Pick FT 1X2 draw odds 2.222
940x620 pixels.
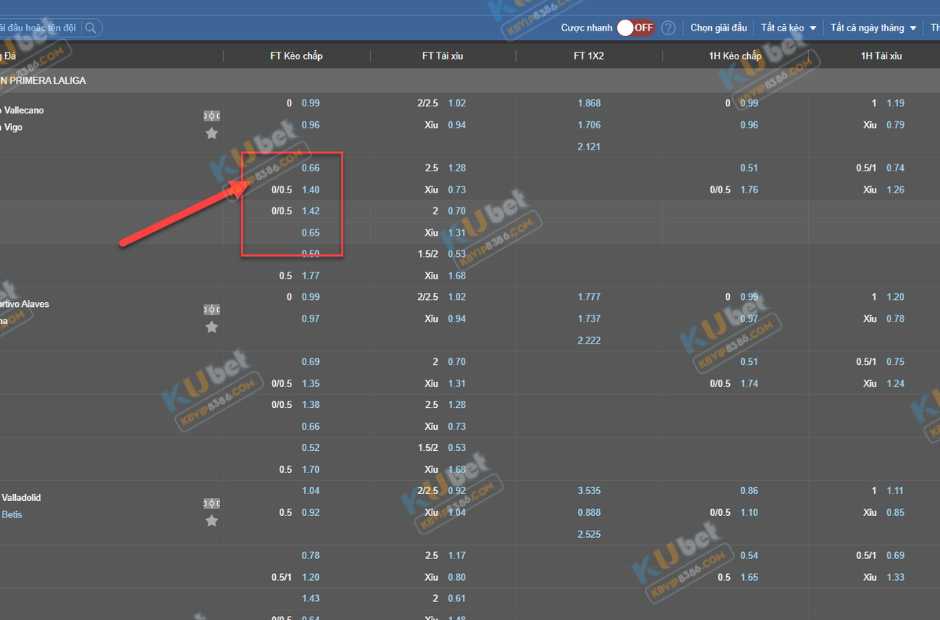coord(589,340)
